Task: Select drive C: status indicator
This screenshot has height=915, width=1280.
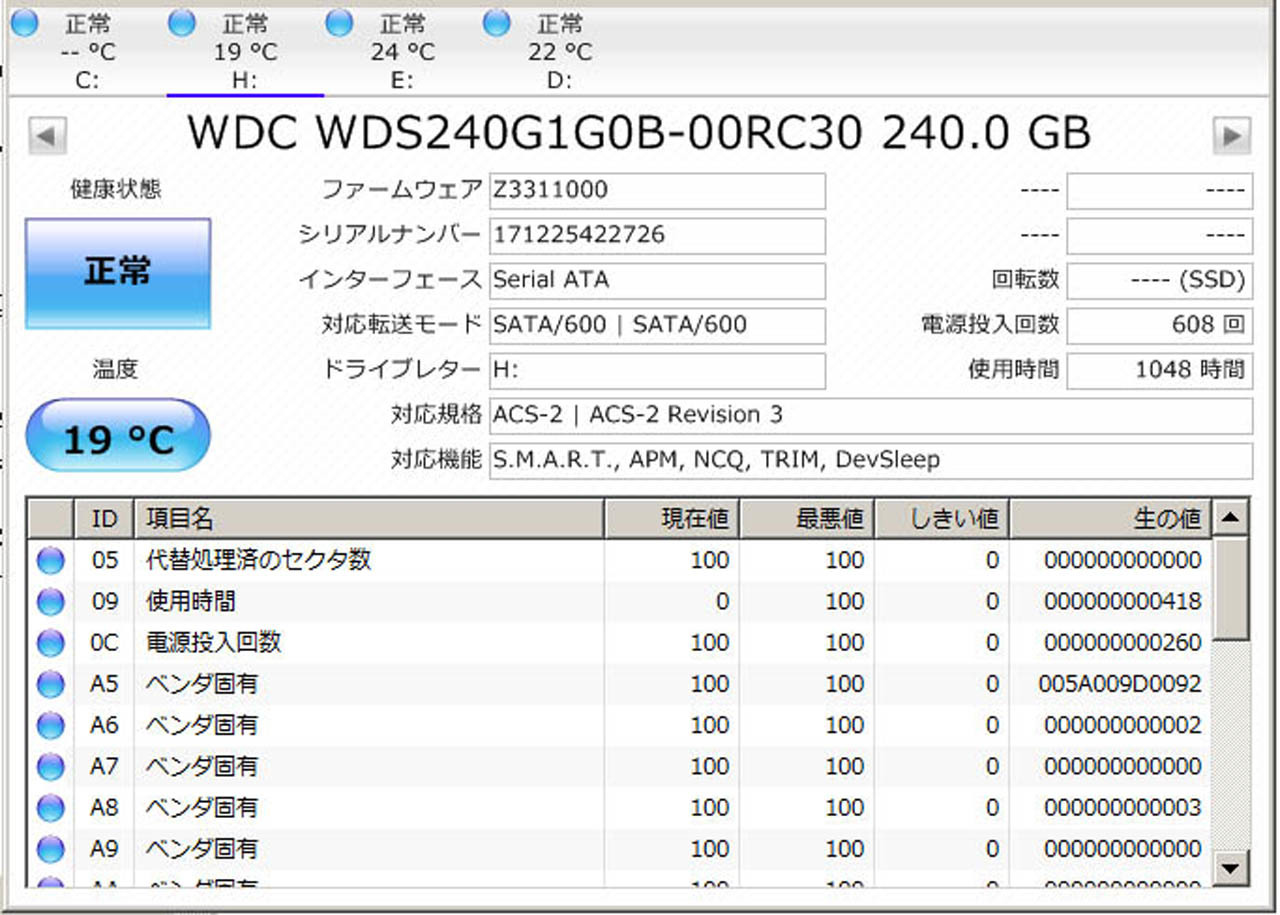Action: 23,22
